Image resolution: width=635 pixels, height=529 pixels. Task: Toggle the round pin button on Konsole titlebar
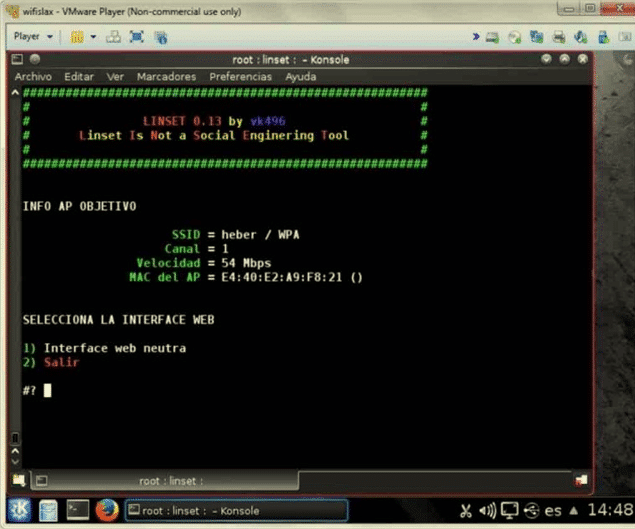point(35,60)
